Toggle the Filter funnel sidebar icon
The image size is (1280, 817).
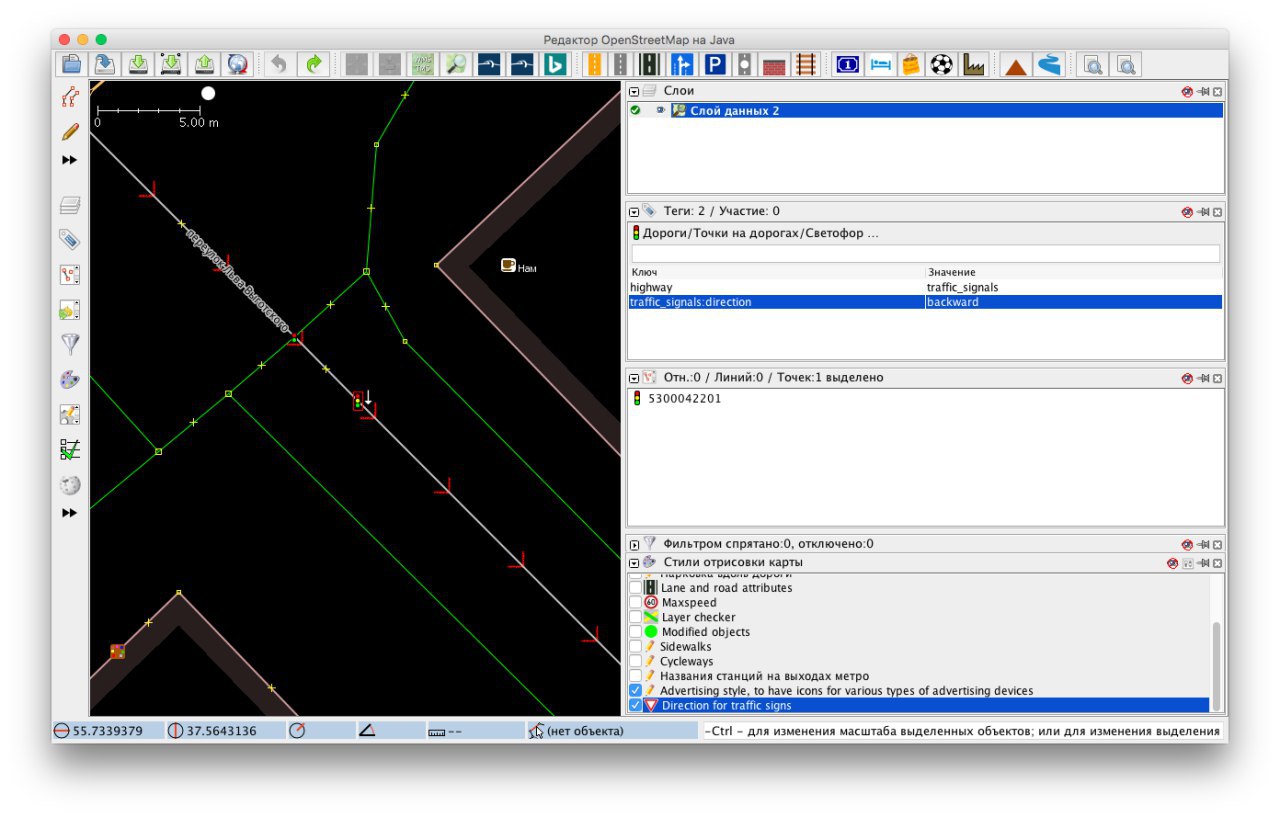(69, 344)
